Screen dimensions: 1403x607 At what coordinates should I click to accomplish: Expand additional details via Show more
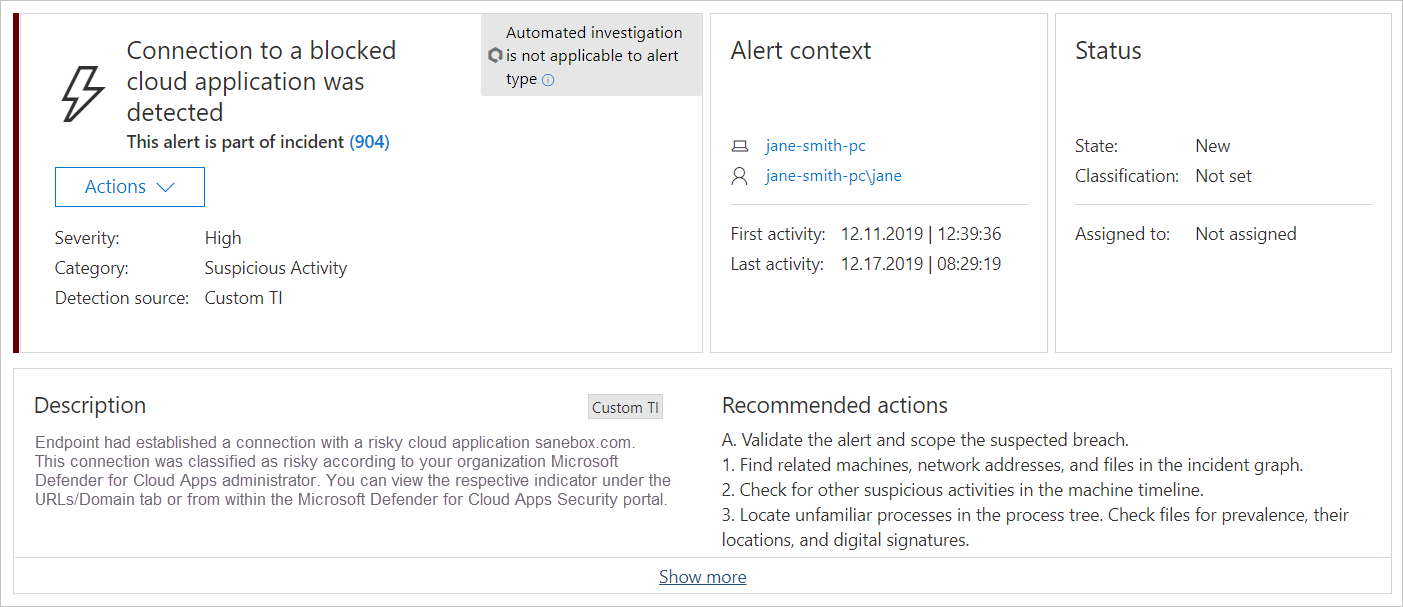click(x=702, y=576)
